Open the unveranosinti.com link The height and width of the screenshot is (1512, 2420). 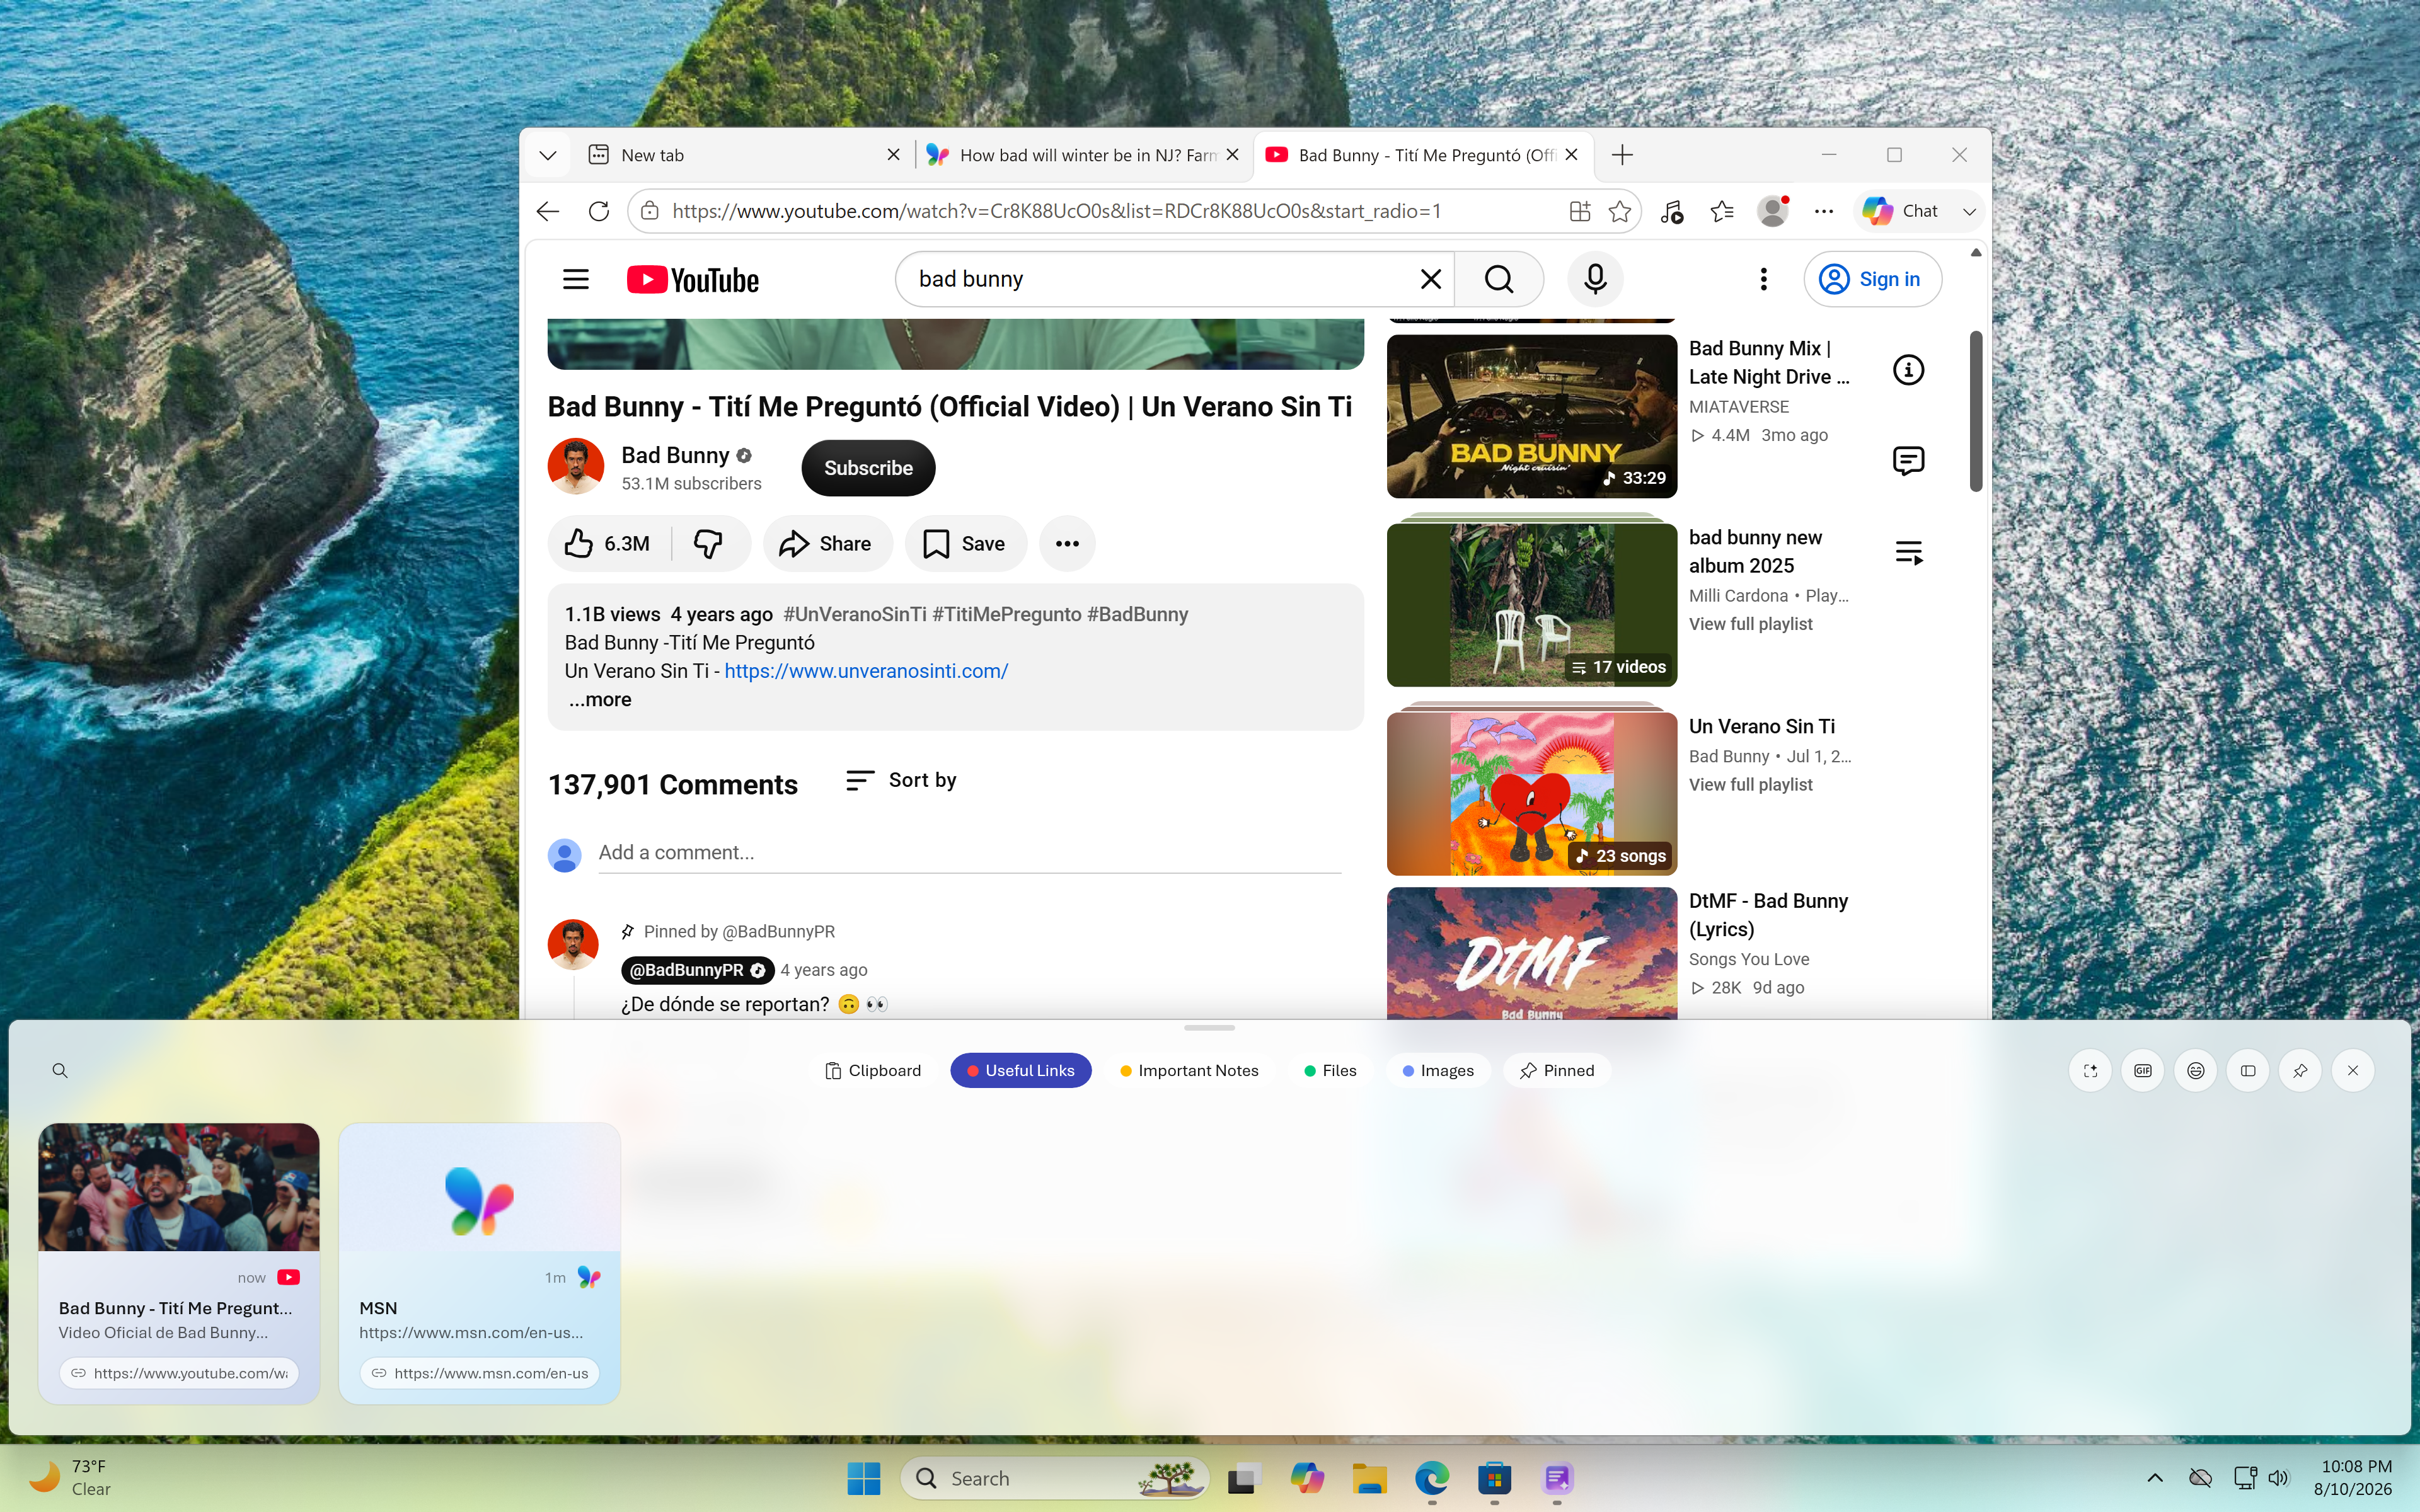pos(866,671)
